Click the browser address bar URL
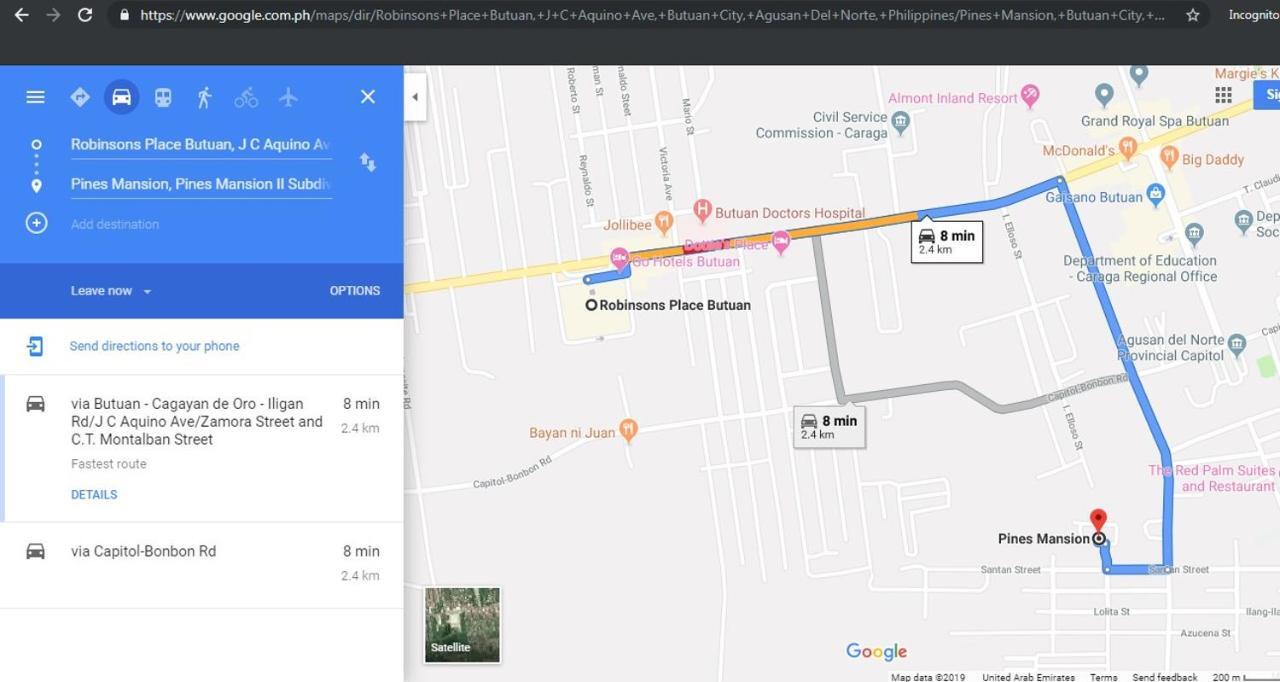The width and height of the screenshot is (1280, 682). [652, 15]
